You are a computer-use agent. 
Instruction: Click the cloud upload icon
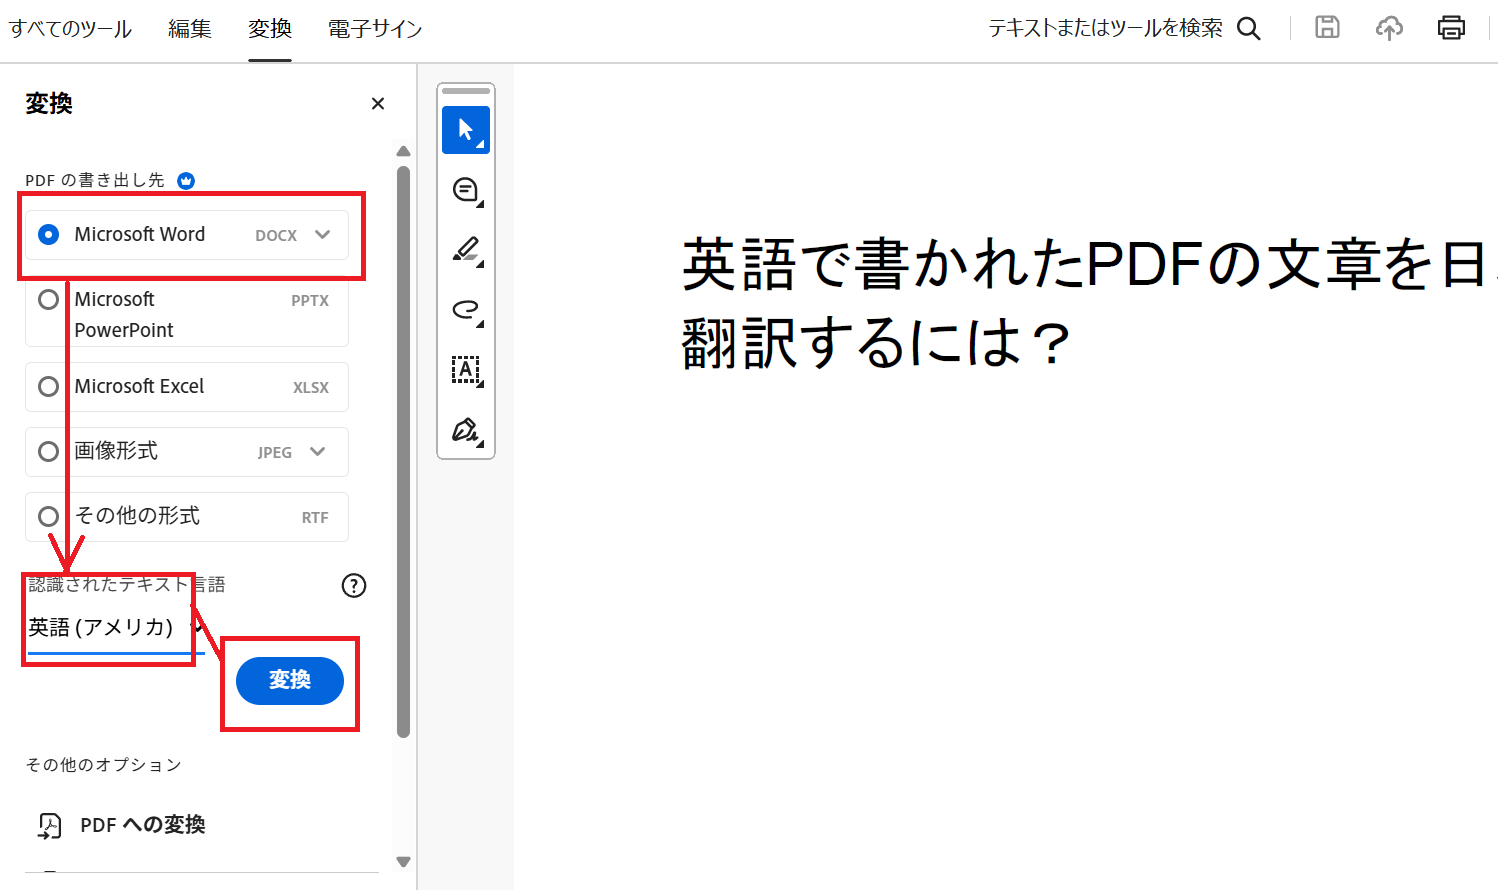coord(1389,28)
